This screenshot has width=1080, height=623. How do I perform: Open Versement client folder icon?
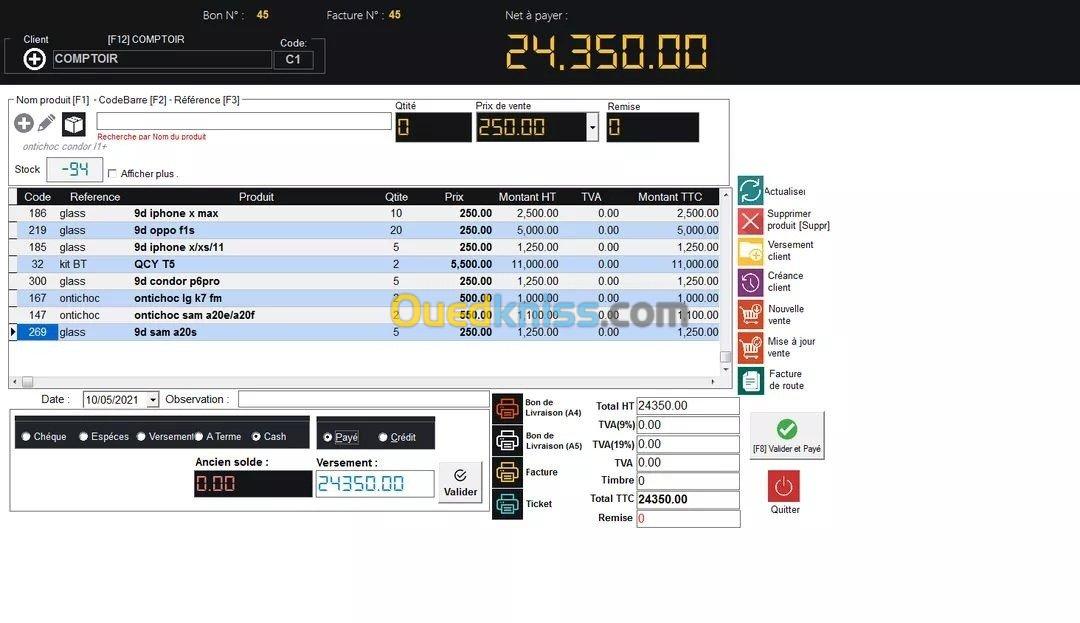750,252
